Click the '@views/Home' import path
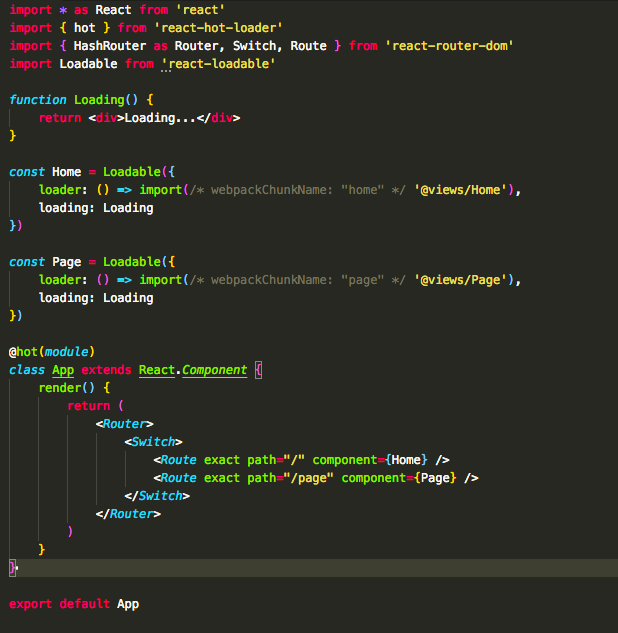Viewport: 618px width, 633px height. [460, 190]
